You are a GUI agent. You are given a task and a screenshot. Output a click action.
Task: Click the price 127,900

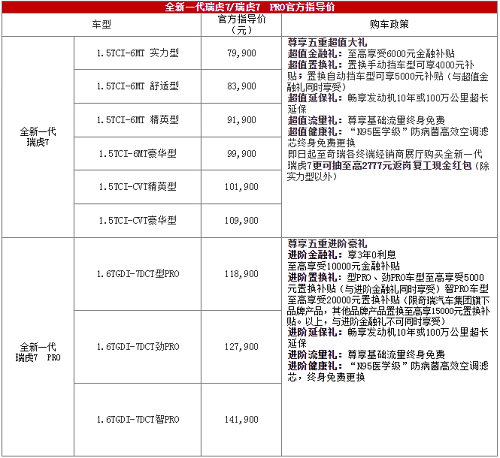pos(241,347)
